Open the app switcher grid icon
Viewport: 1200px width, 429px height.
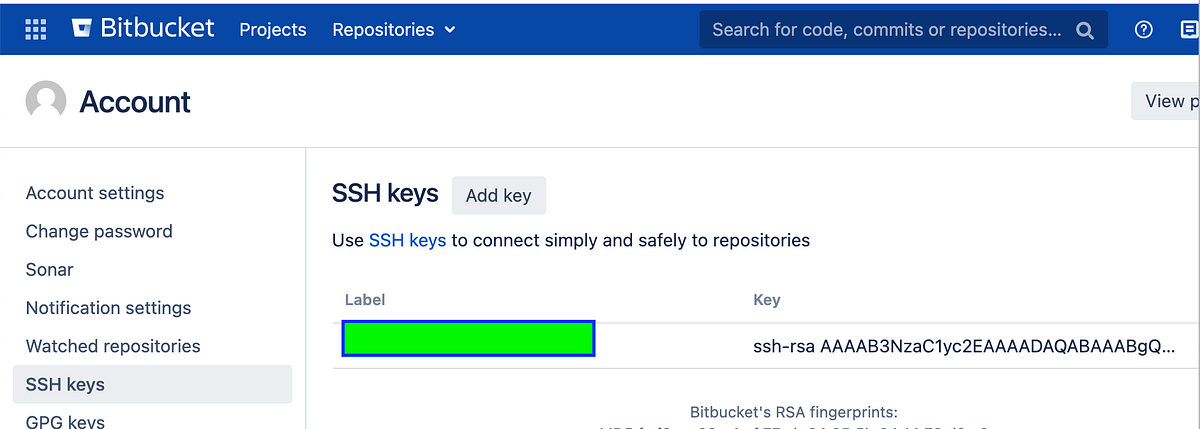click(x=36, y=30)
